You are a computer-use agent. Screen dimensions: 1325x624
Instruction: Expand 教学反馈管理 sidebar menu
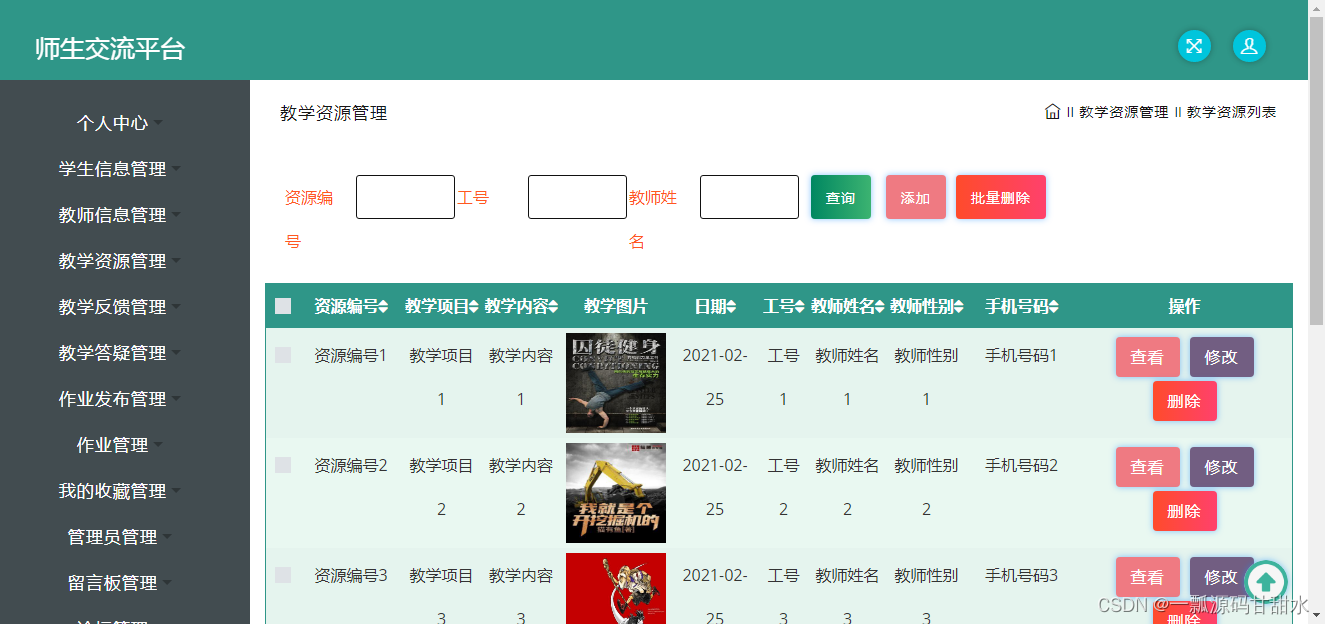120,307
